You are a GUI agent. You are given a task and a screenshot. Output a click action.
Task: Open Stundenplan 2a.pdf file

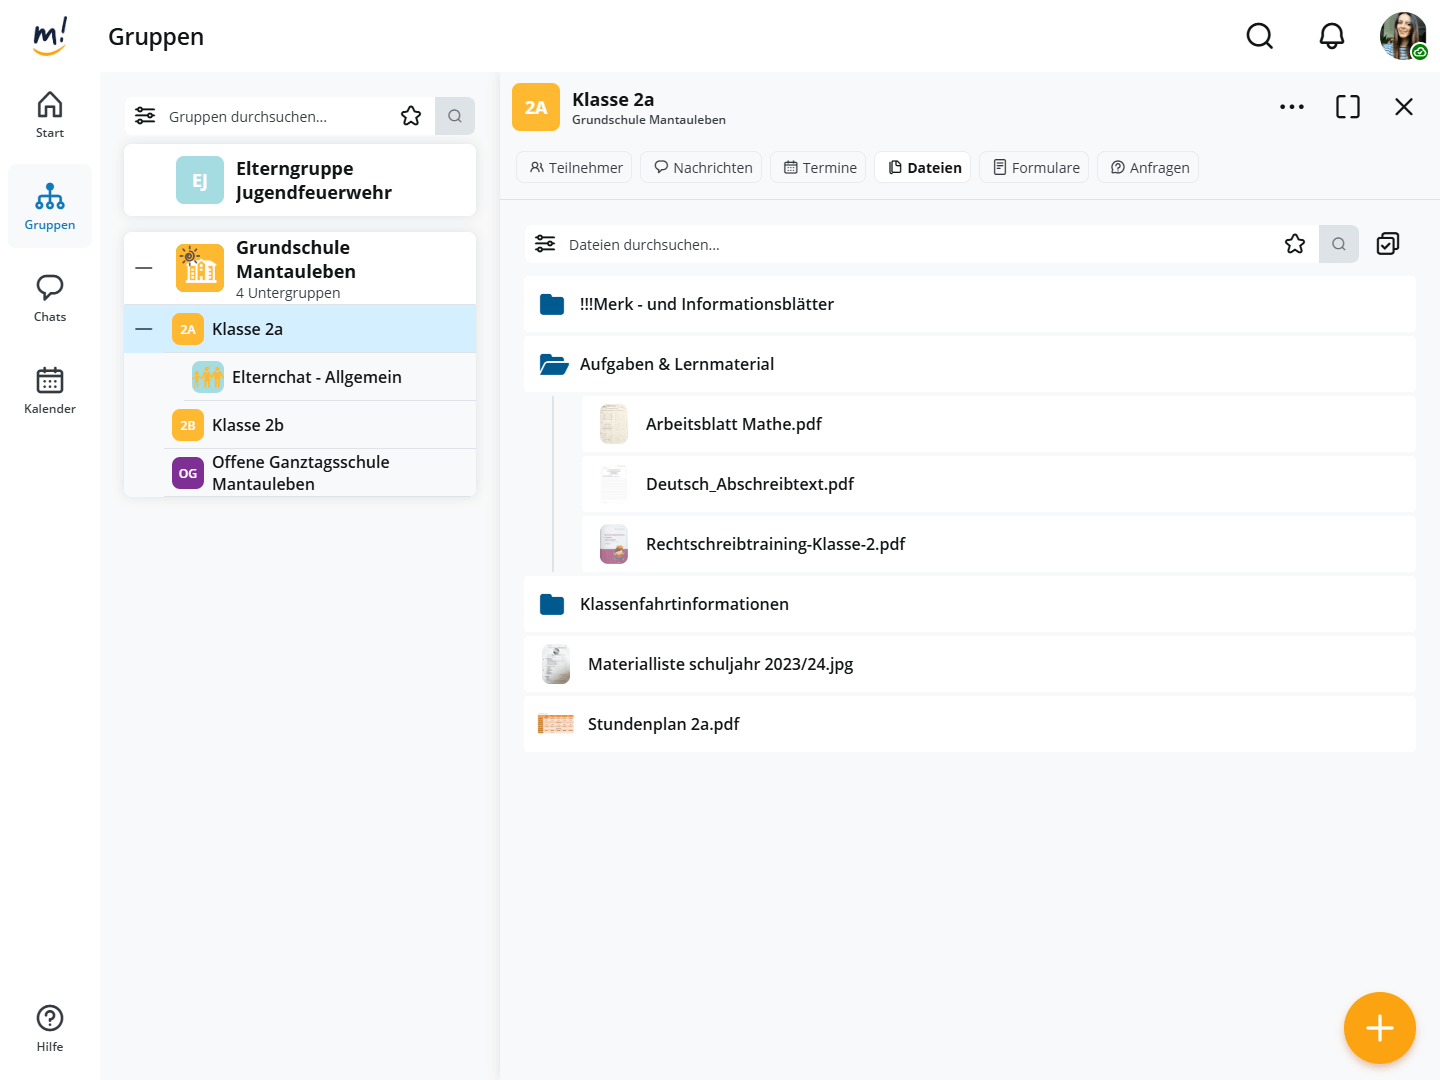pyautogui.click(x=663, y=724)
